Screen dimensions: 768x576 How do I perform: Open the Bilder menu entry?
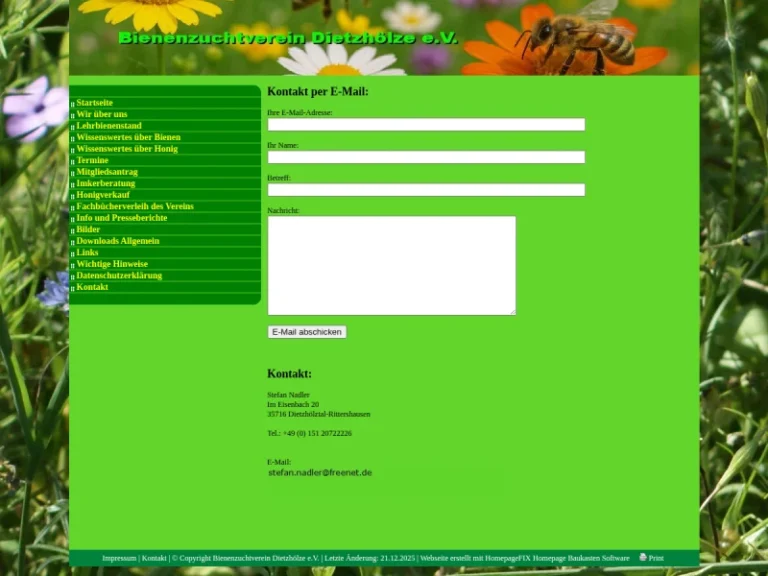tap(88, 229)
